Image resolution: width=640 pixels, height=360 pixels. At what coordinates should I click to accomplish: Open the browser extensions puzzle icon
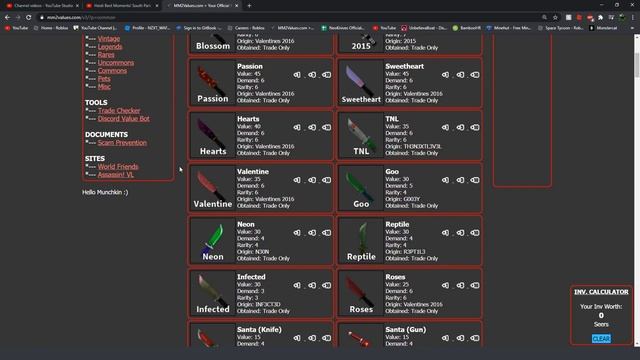click(600, 18)
